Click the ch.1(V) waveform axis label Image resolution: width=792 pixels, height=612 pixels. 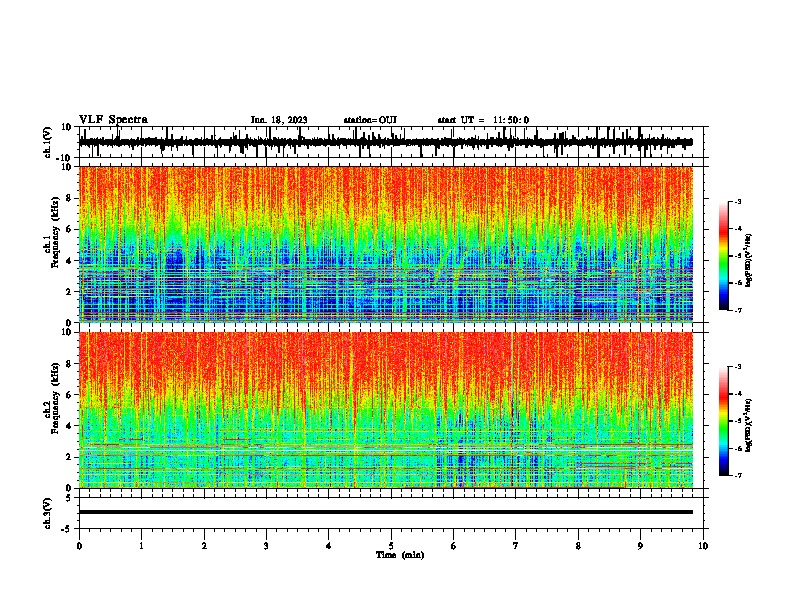pyautogui.click(x=48, y=142)
